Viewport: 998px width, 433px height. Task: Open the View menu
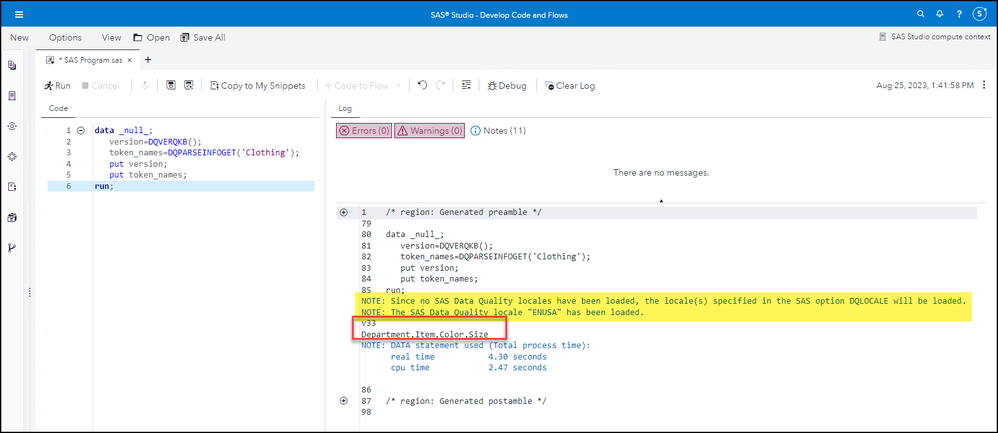[x=111, y=38]
